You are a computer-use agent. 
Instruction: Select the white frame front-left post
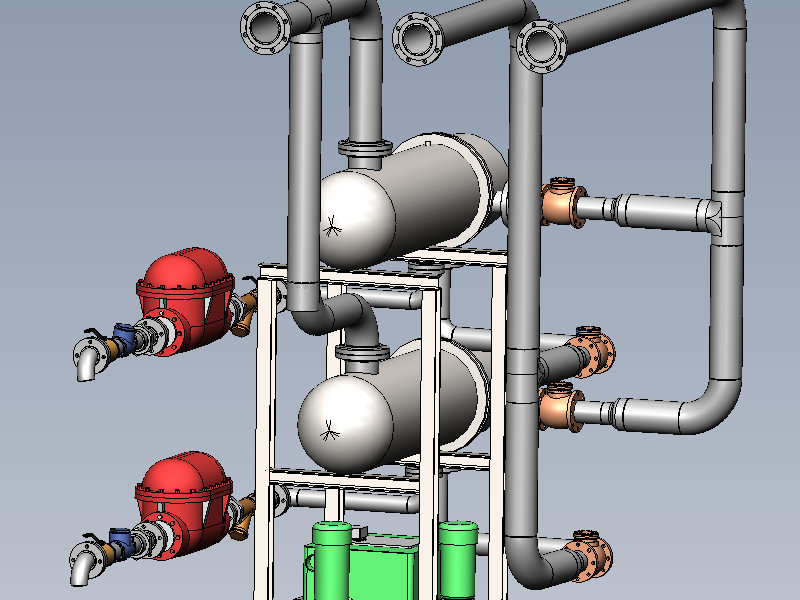(265, 439)
